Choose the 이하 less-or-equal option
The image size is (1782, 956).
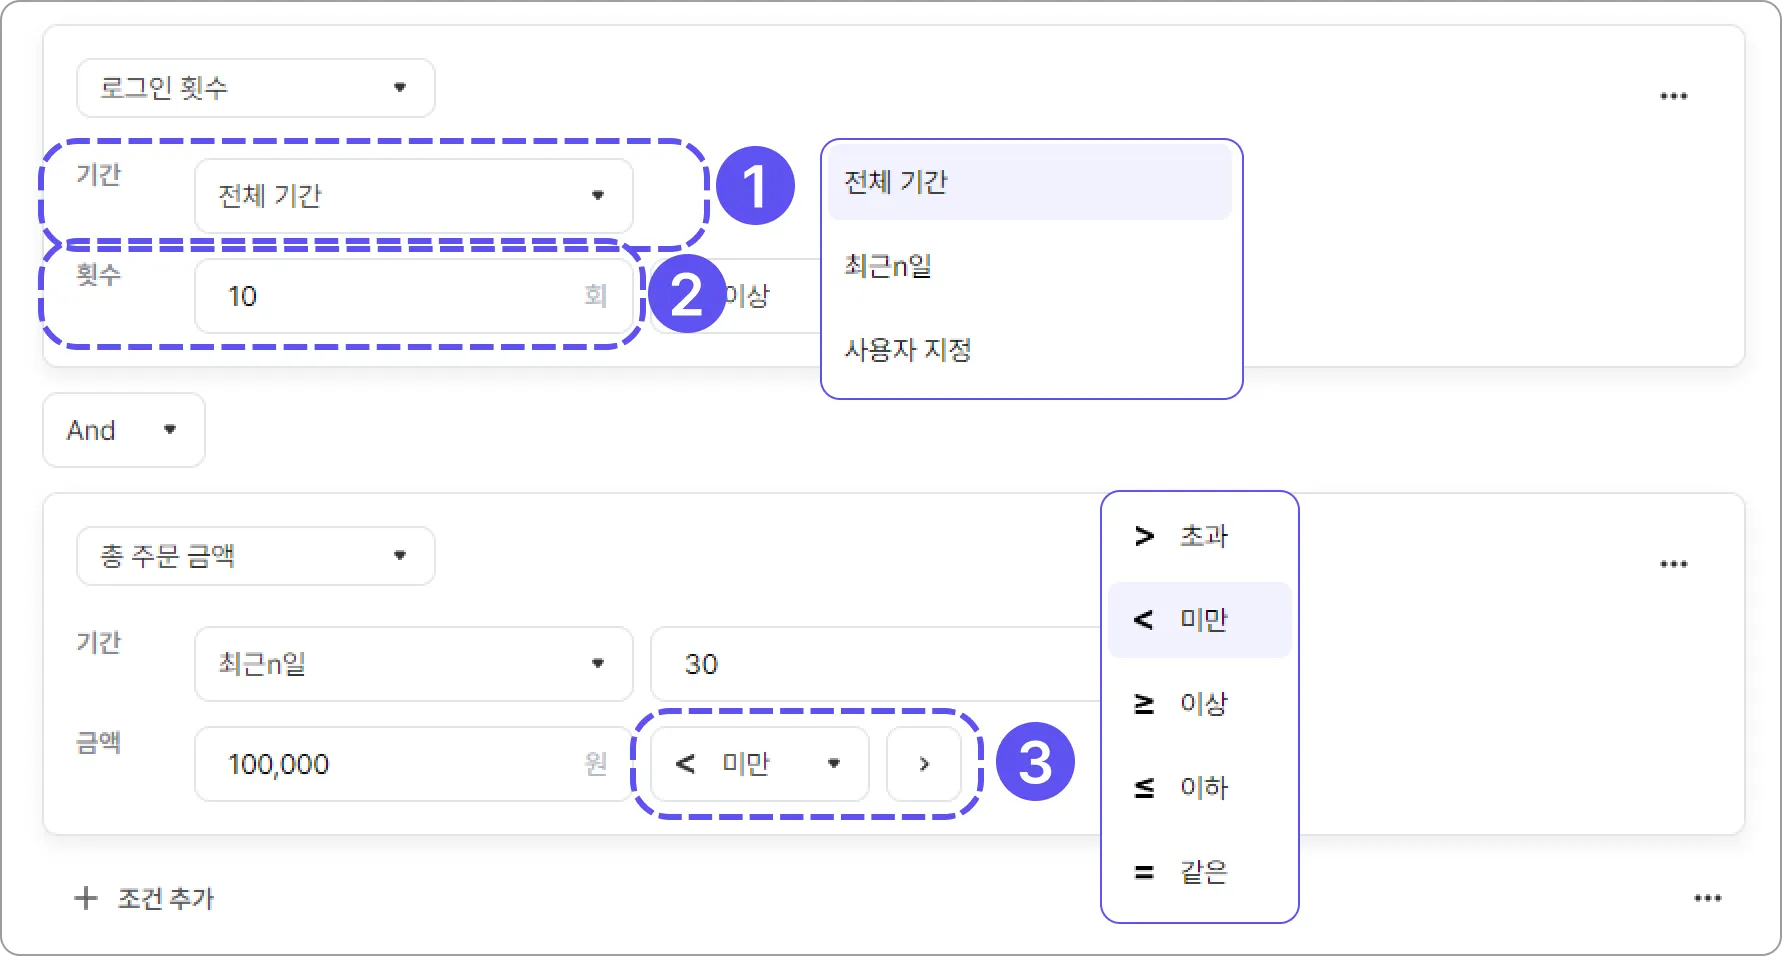1199,788
